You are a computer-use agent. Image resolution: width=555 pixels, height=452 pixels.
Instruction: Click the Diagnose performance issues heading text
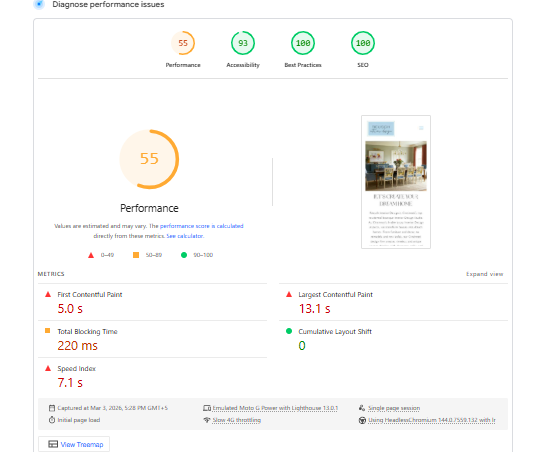pyautogui.click(x=108, y=5)
